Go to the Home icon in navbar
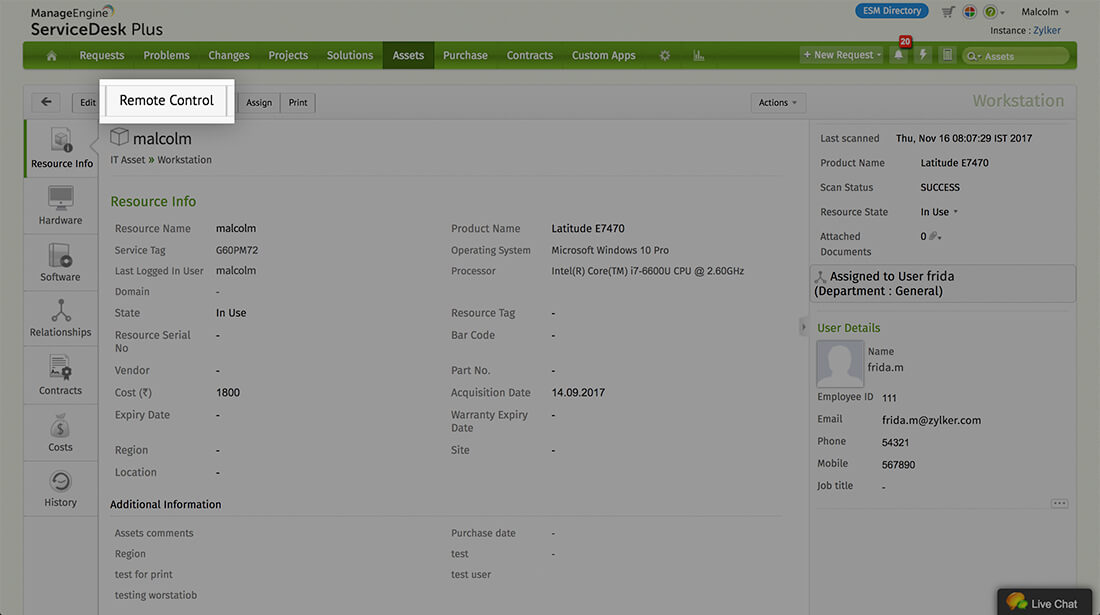Screen dimensions: 1100x615 (51, 55)
